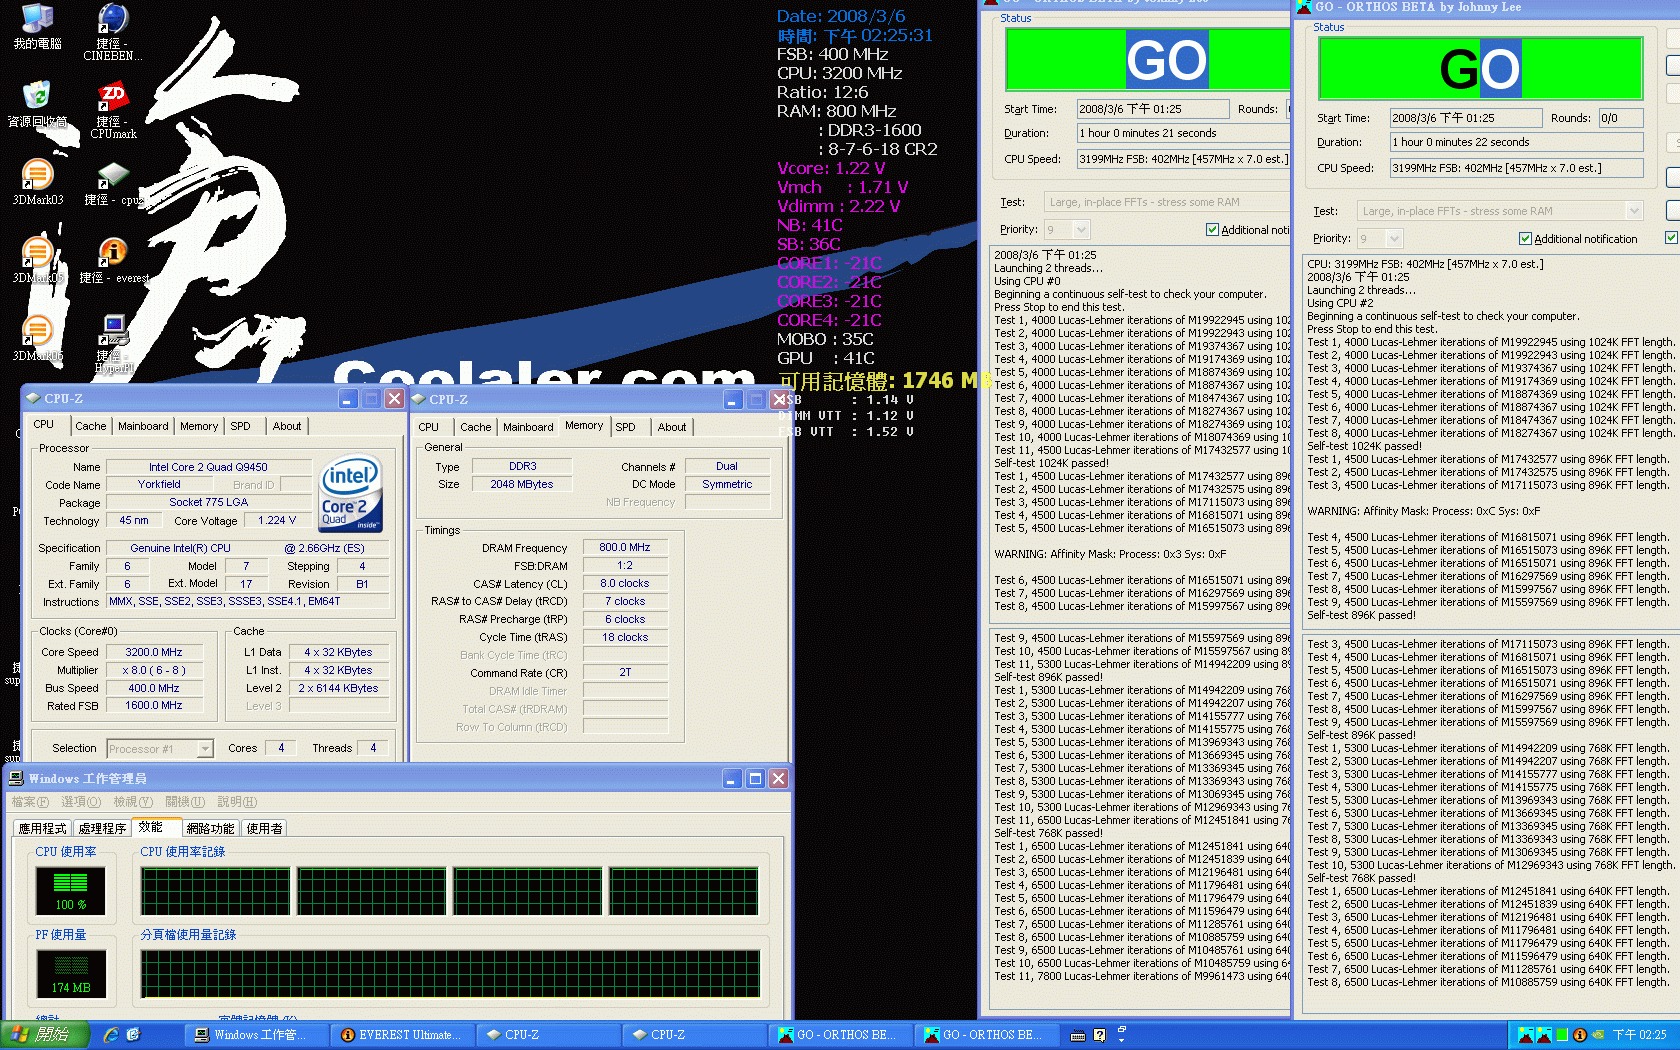The image size is (1680, 1050).
Task: Click the DC Mode value Symmetric
Action: click(x=727, y=484)
